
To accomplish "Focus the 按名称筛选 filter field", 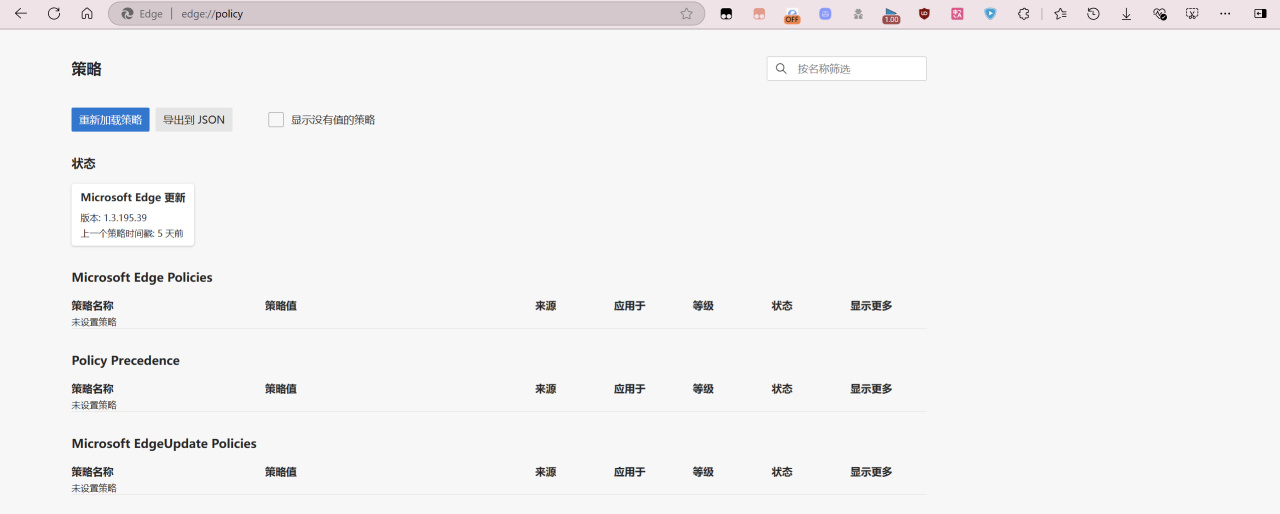I will coord(847,69).
